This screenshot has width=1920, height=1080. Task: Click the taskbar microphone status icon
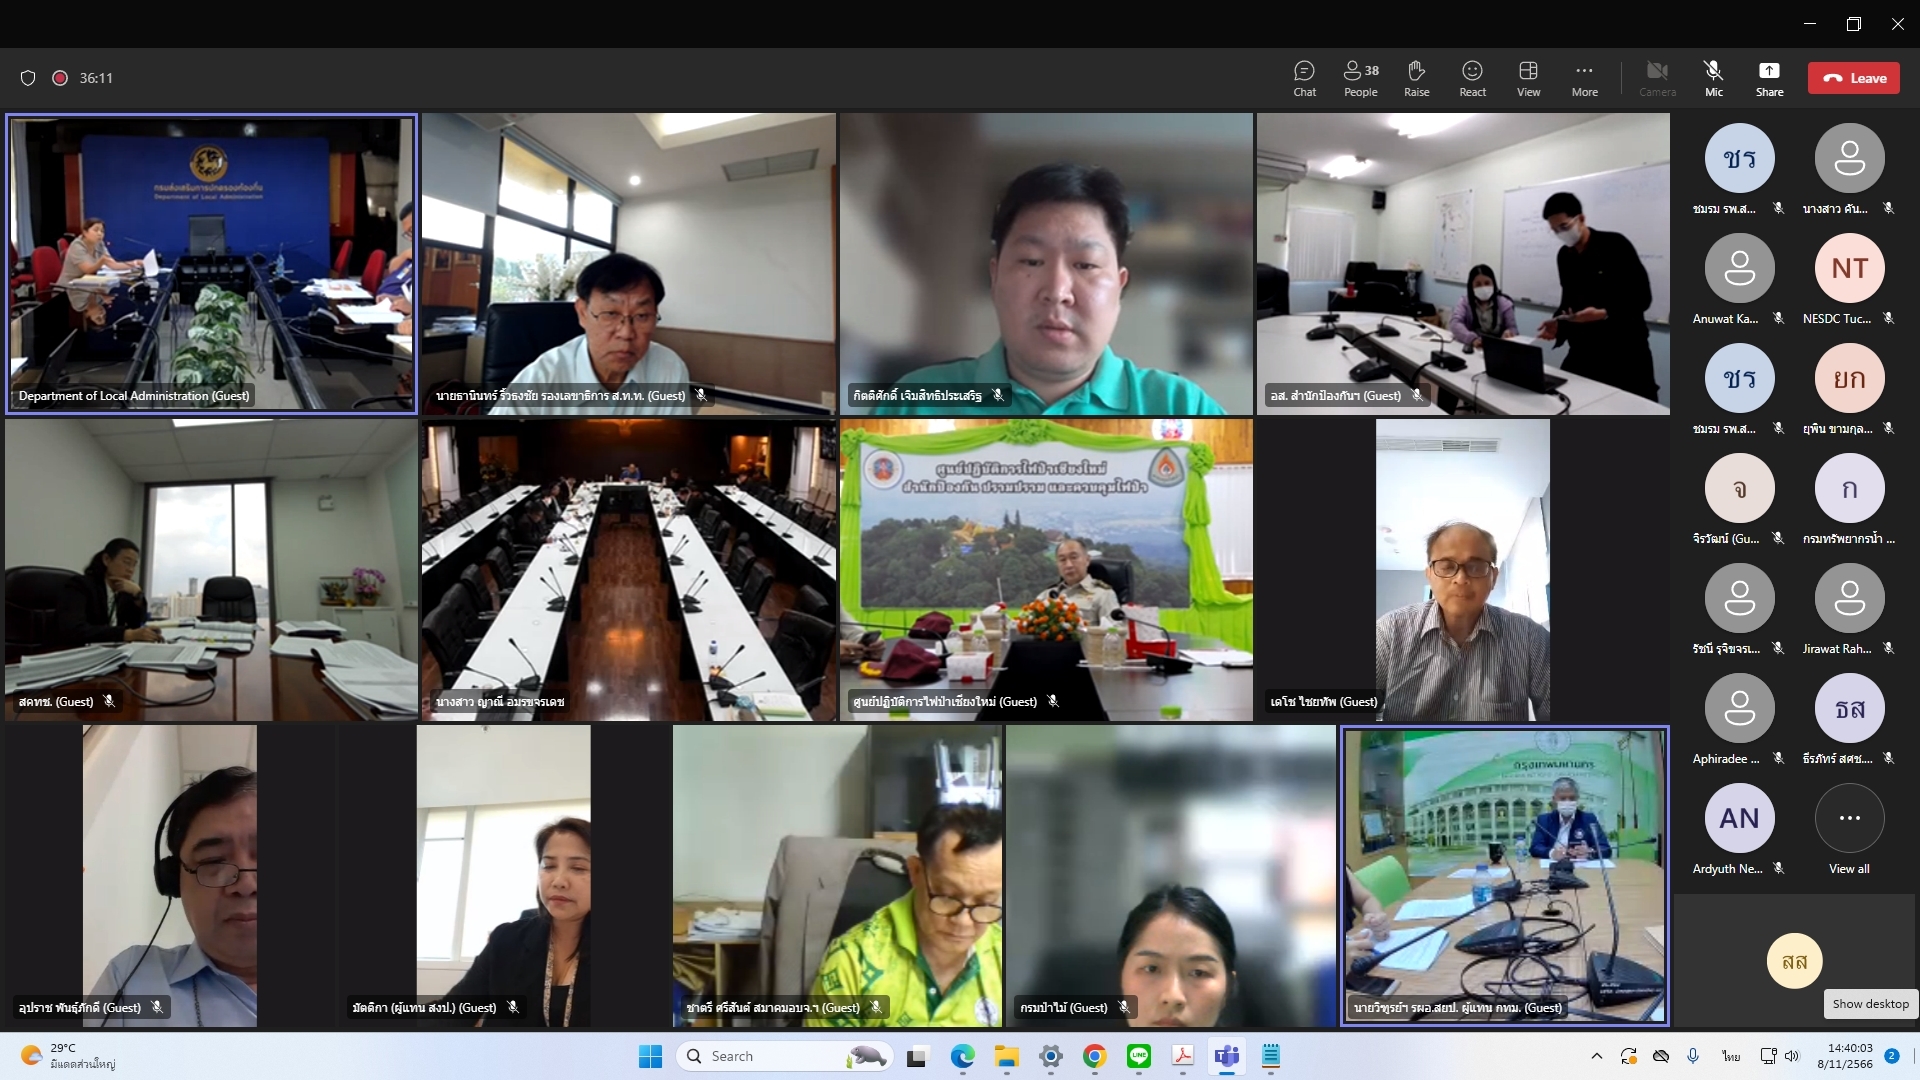(1693, 1056)
